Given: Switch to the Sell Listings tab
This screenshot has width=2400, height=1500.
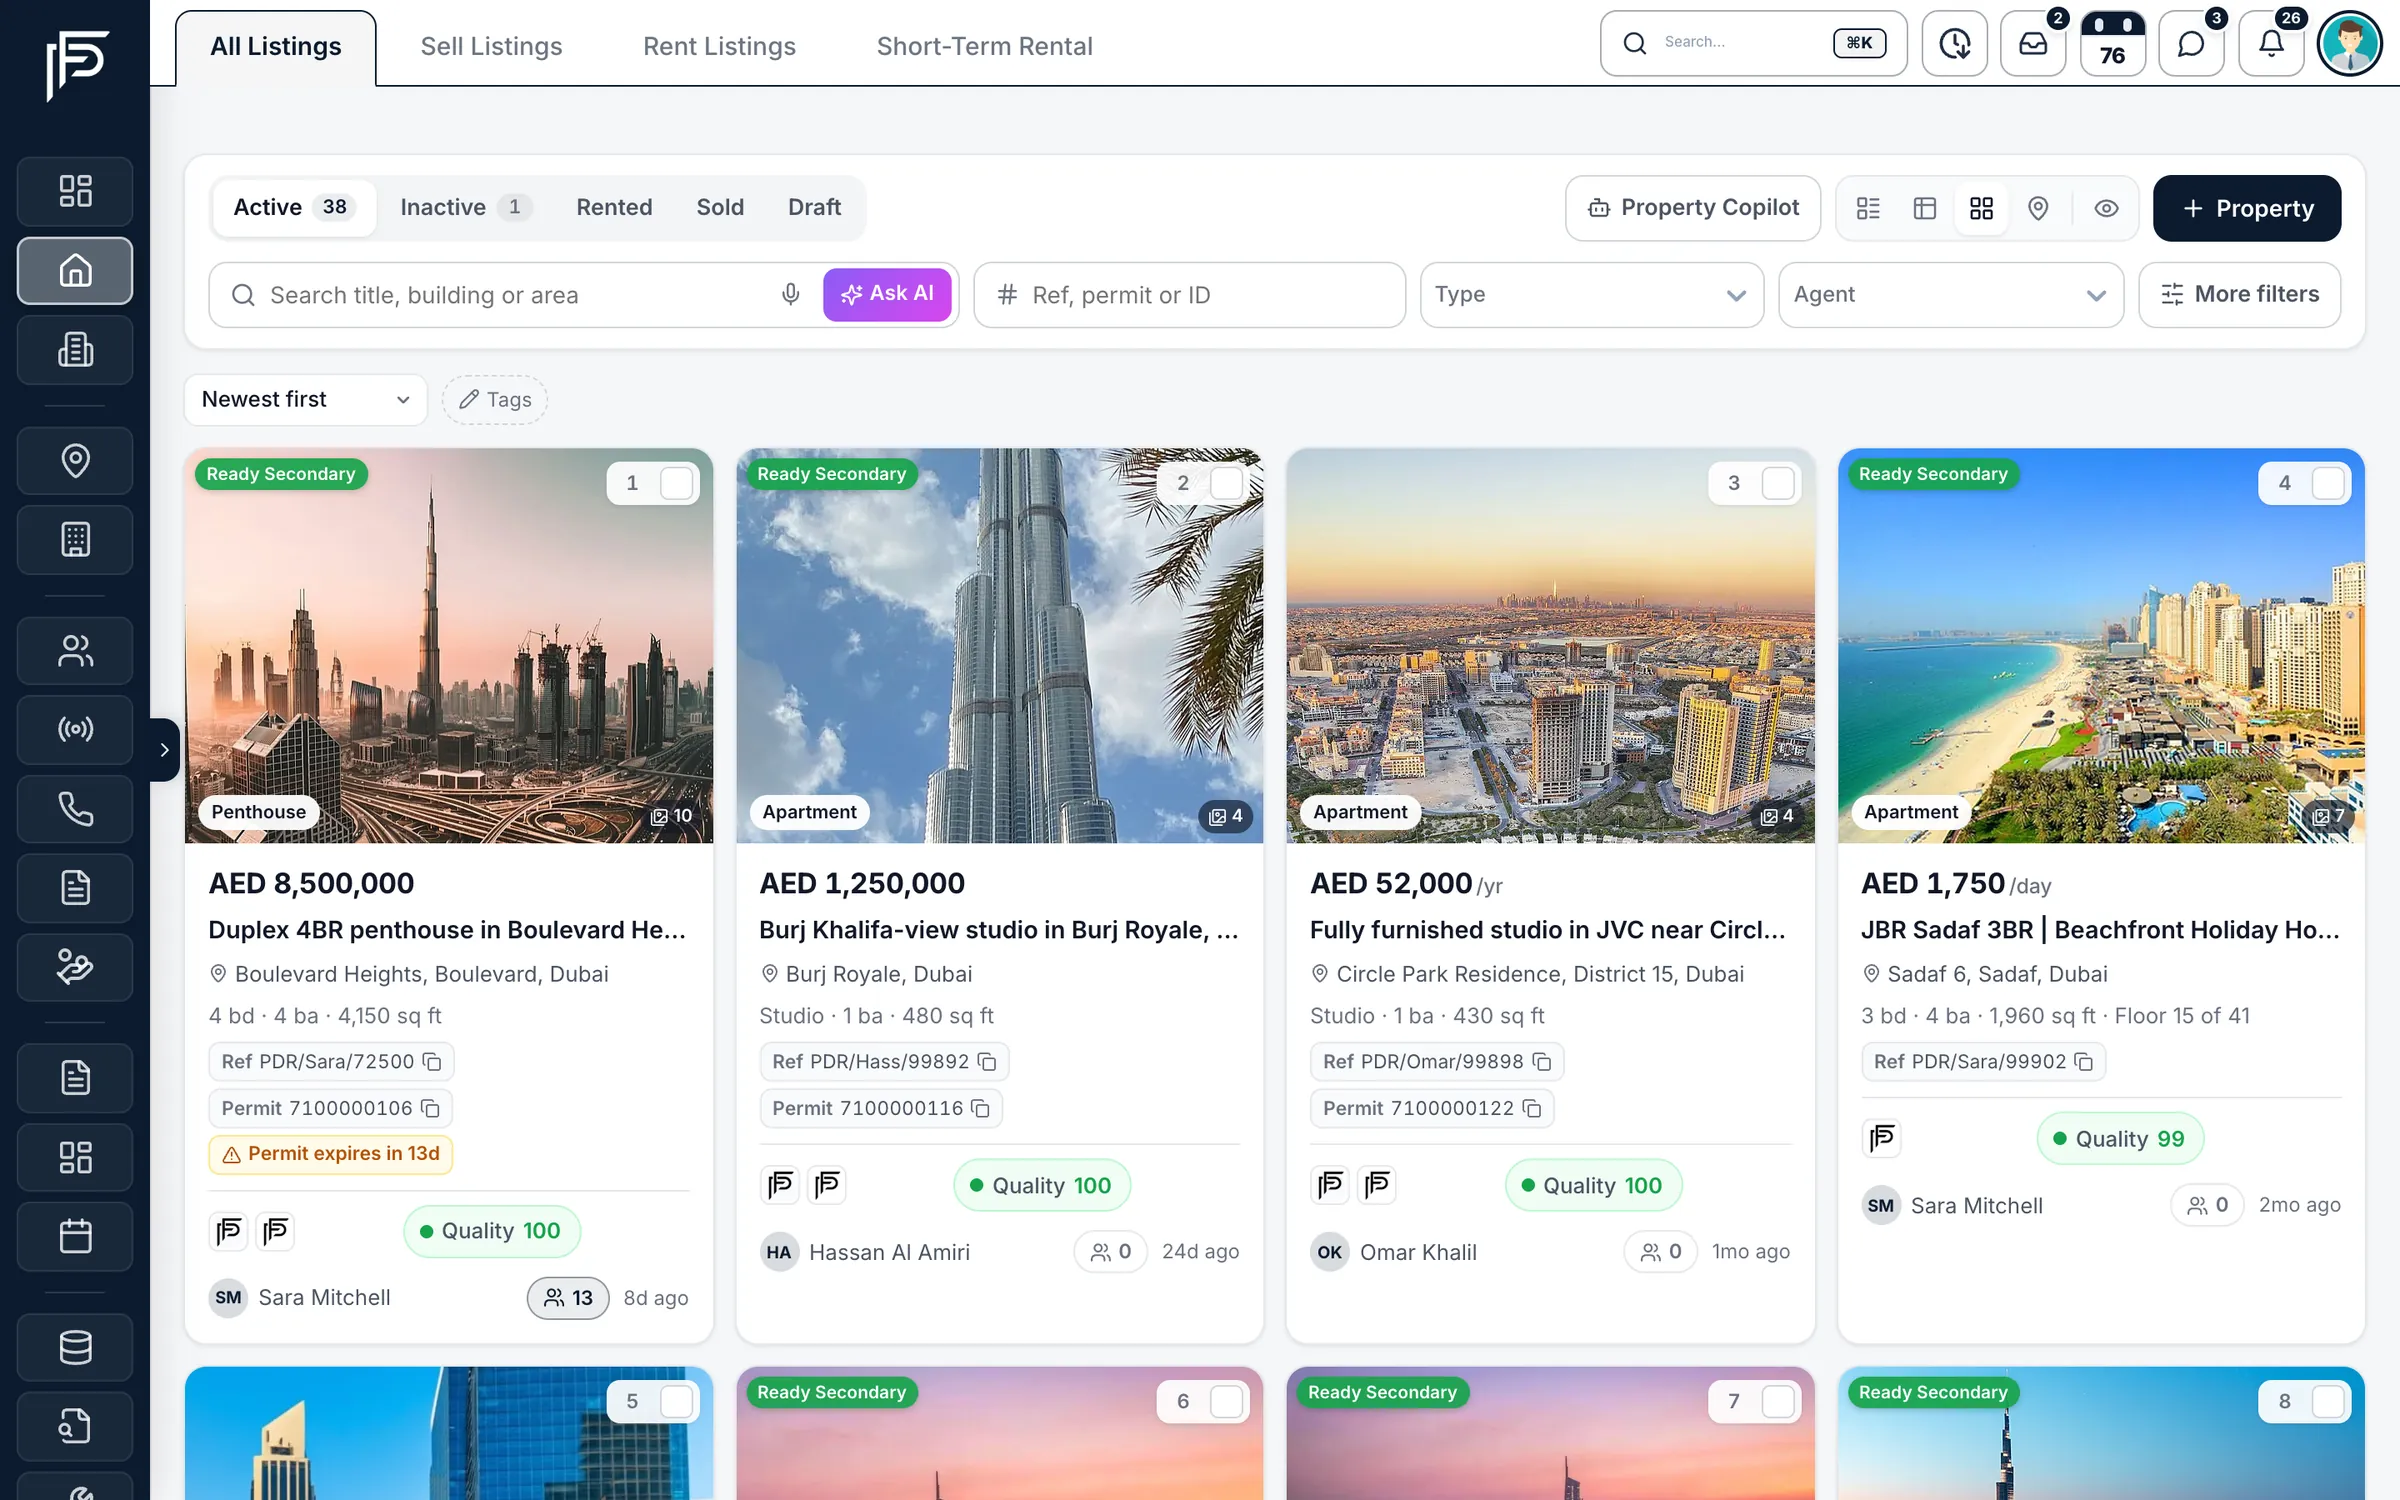Looking at the screenshot, I should point(491,46).
